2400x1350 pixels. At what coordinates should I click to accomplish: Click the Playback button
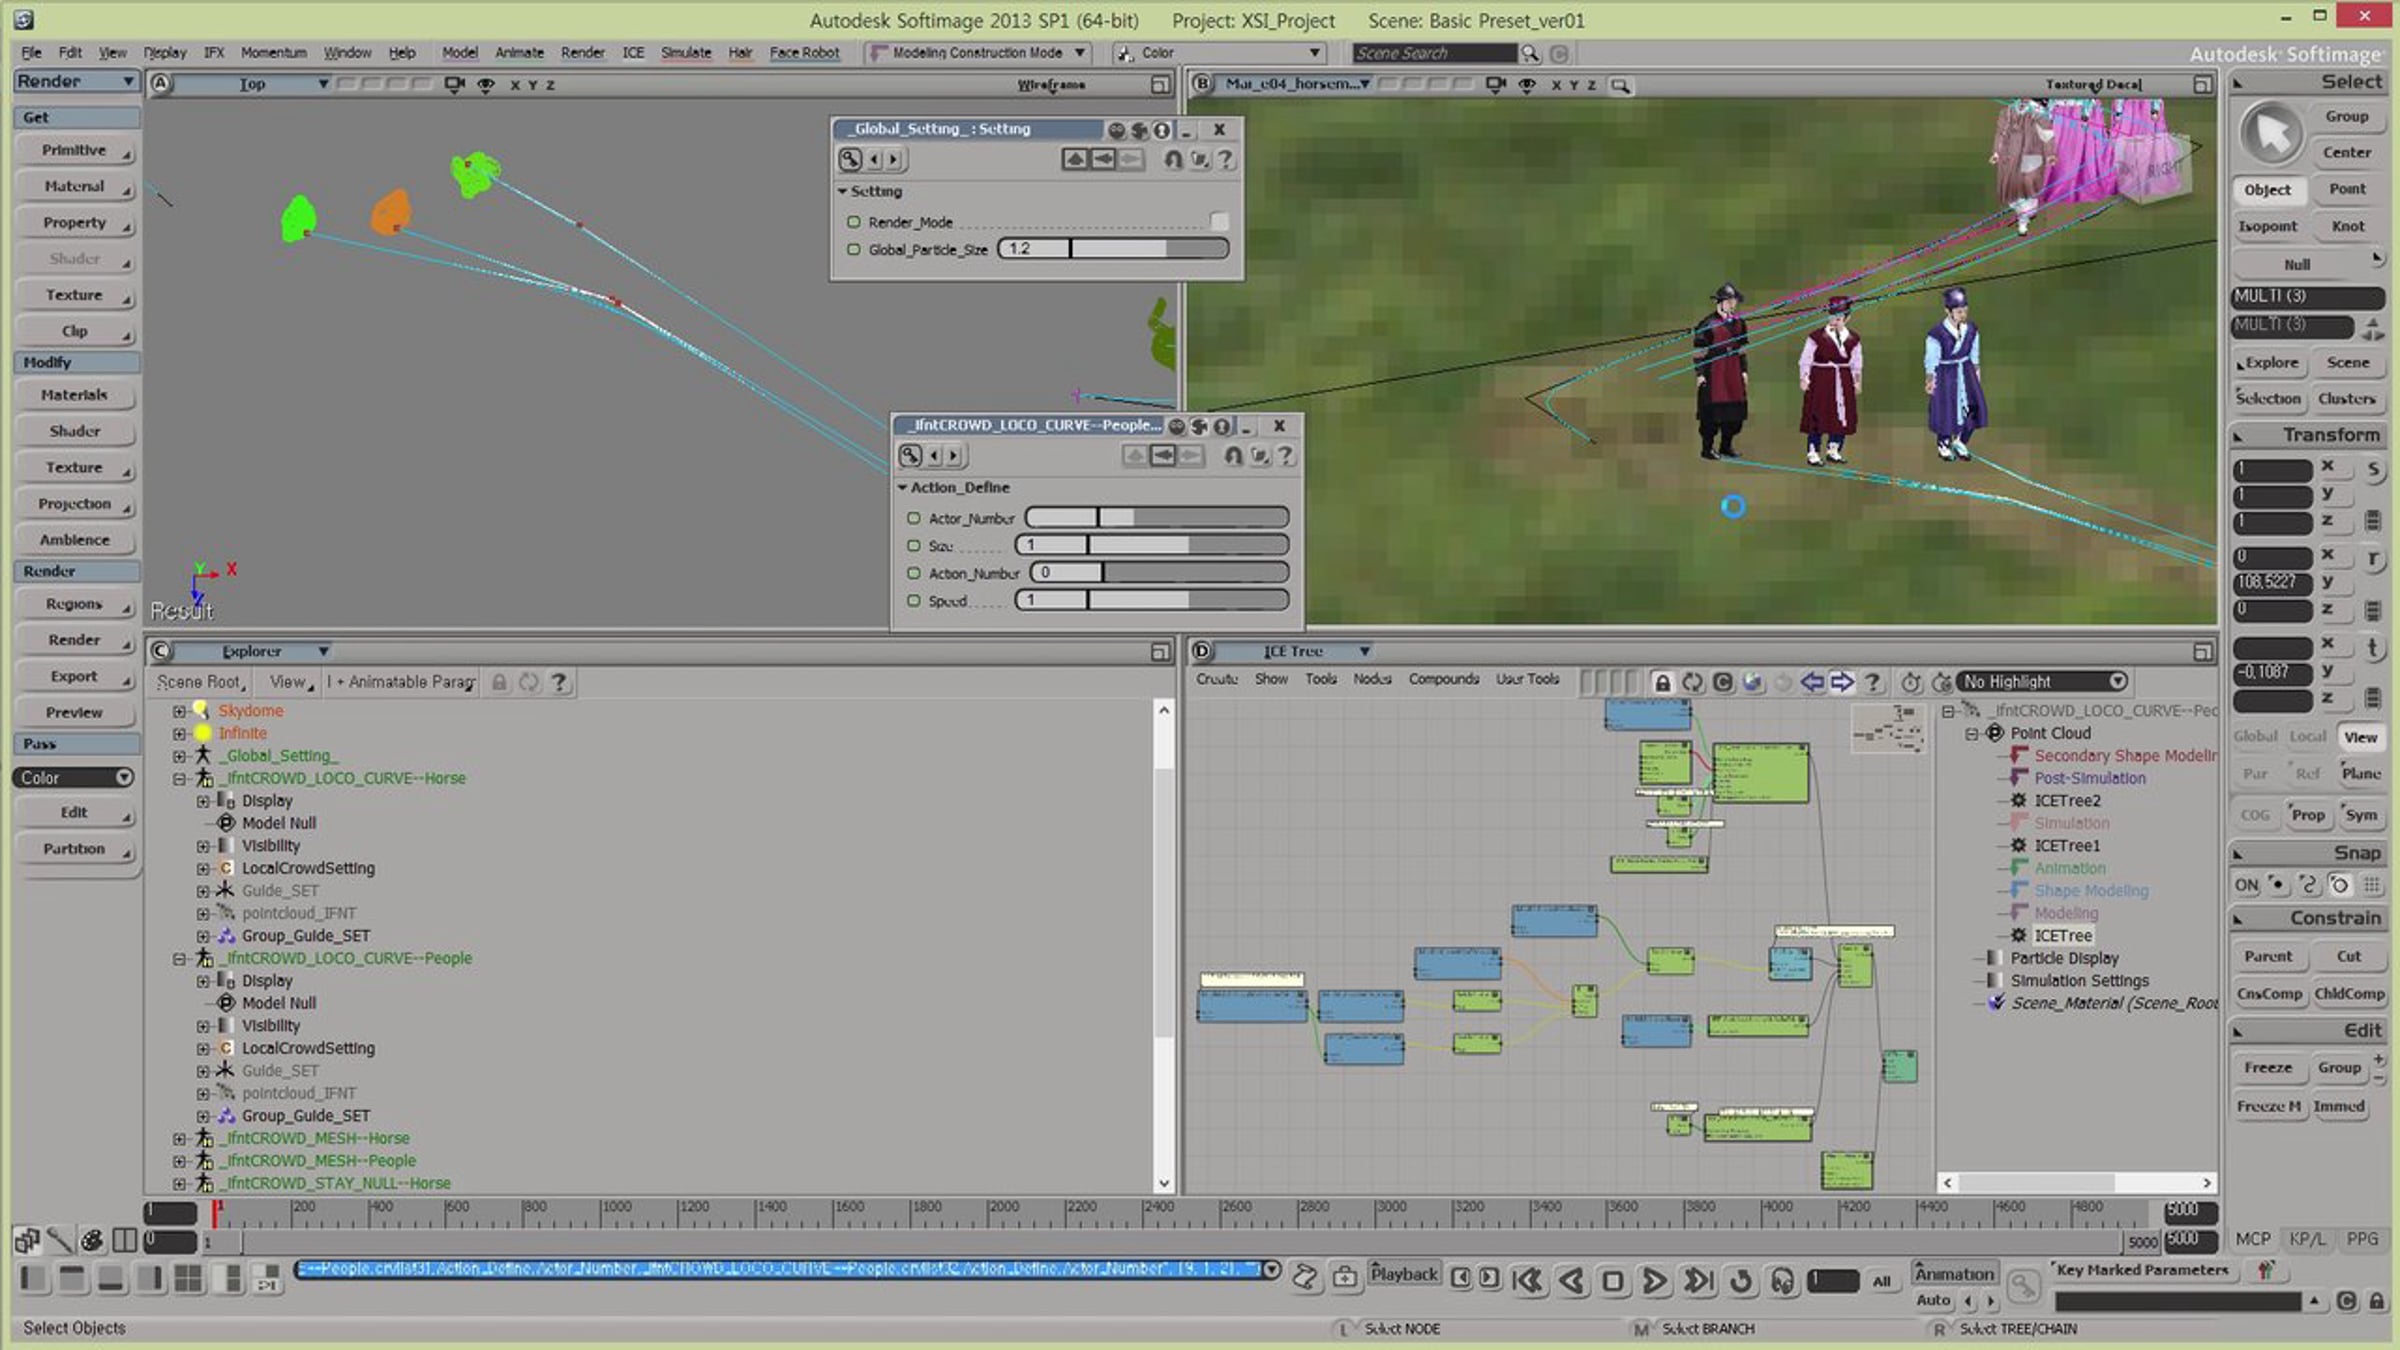coord(1404,1274)
